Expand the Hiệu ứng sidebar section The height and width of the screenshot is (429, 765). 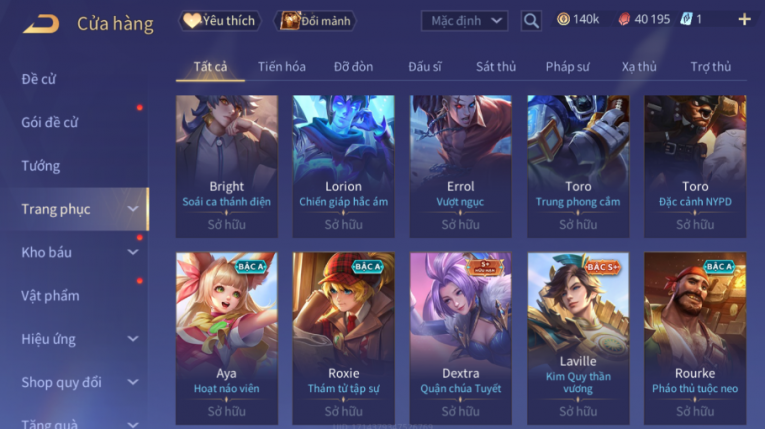[133, 339]
